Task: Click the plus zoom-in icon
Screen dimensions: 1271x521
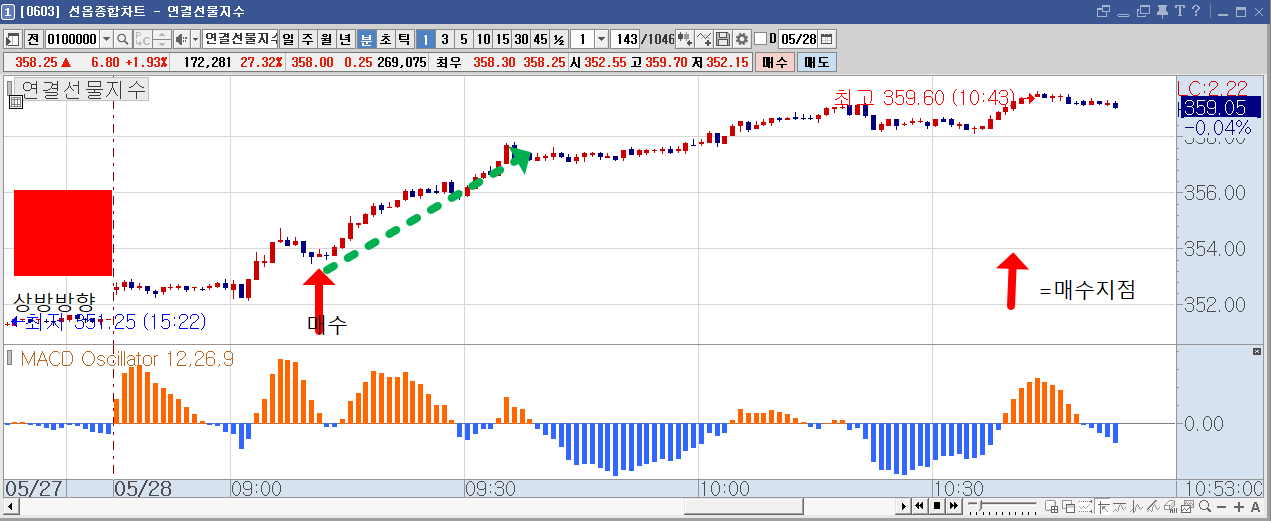Action: (x=1238, y=506)
